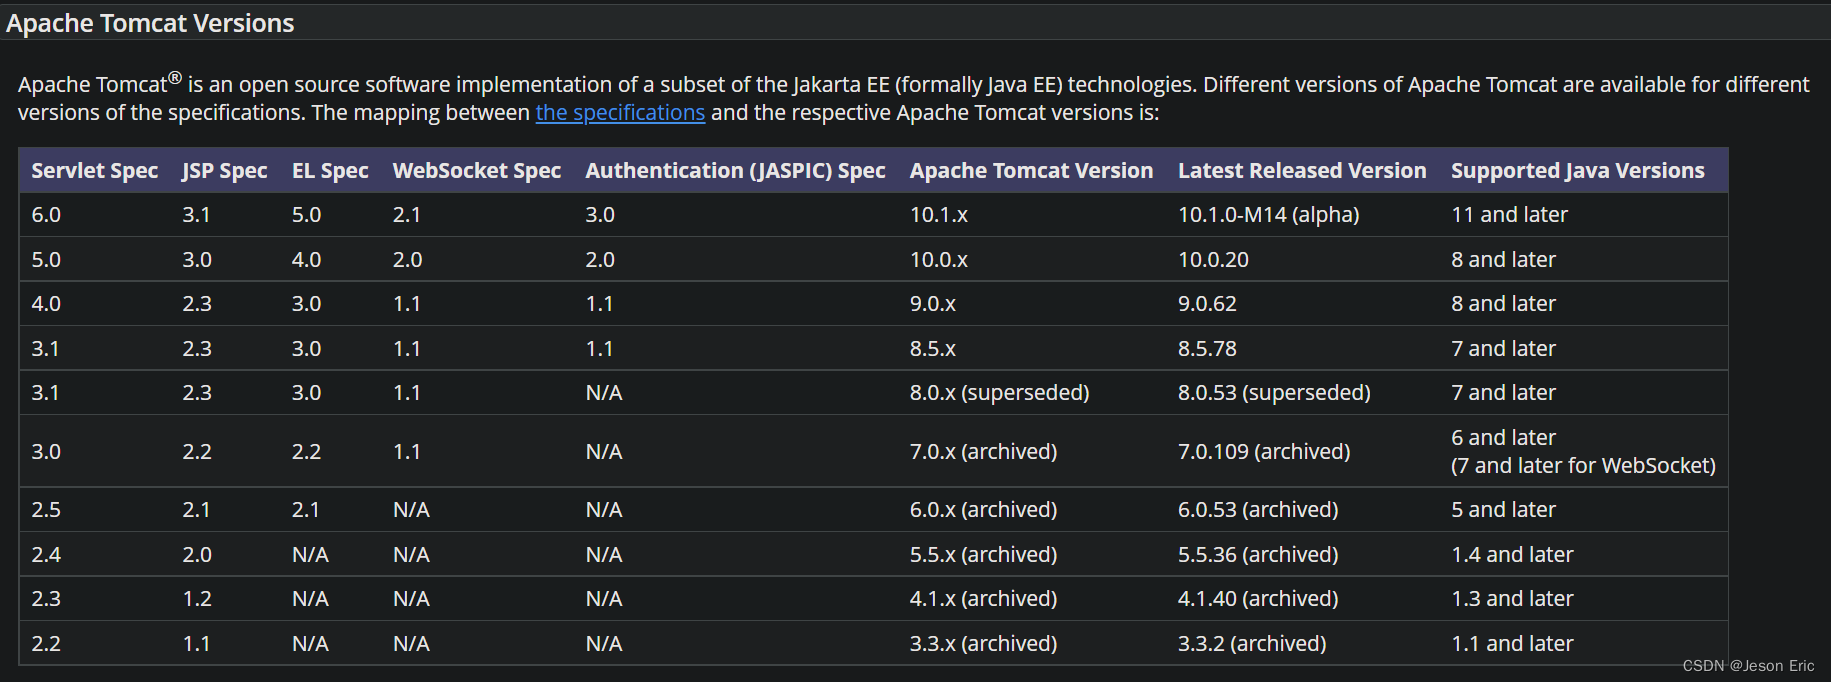
Task: Click Servlet Spec '5.0' in the 10.0.x row
Action: [46, 260]
